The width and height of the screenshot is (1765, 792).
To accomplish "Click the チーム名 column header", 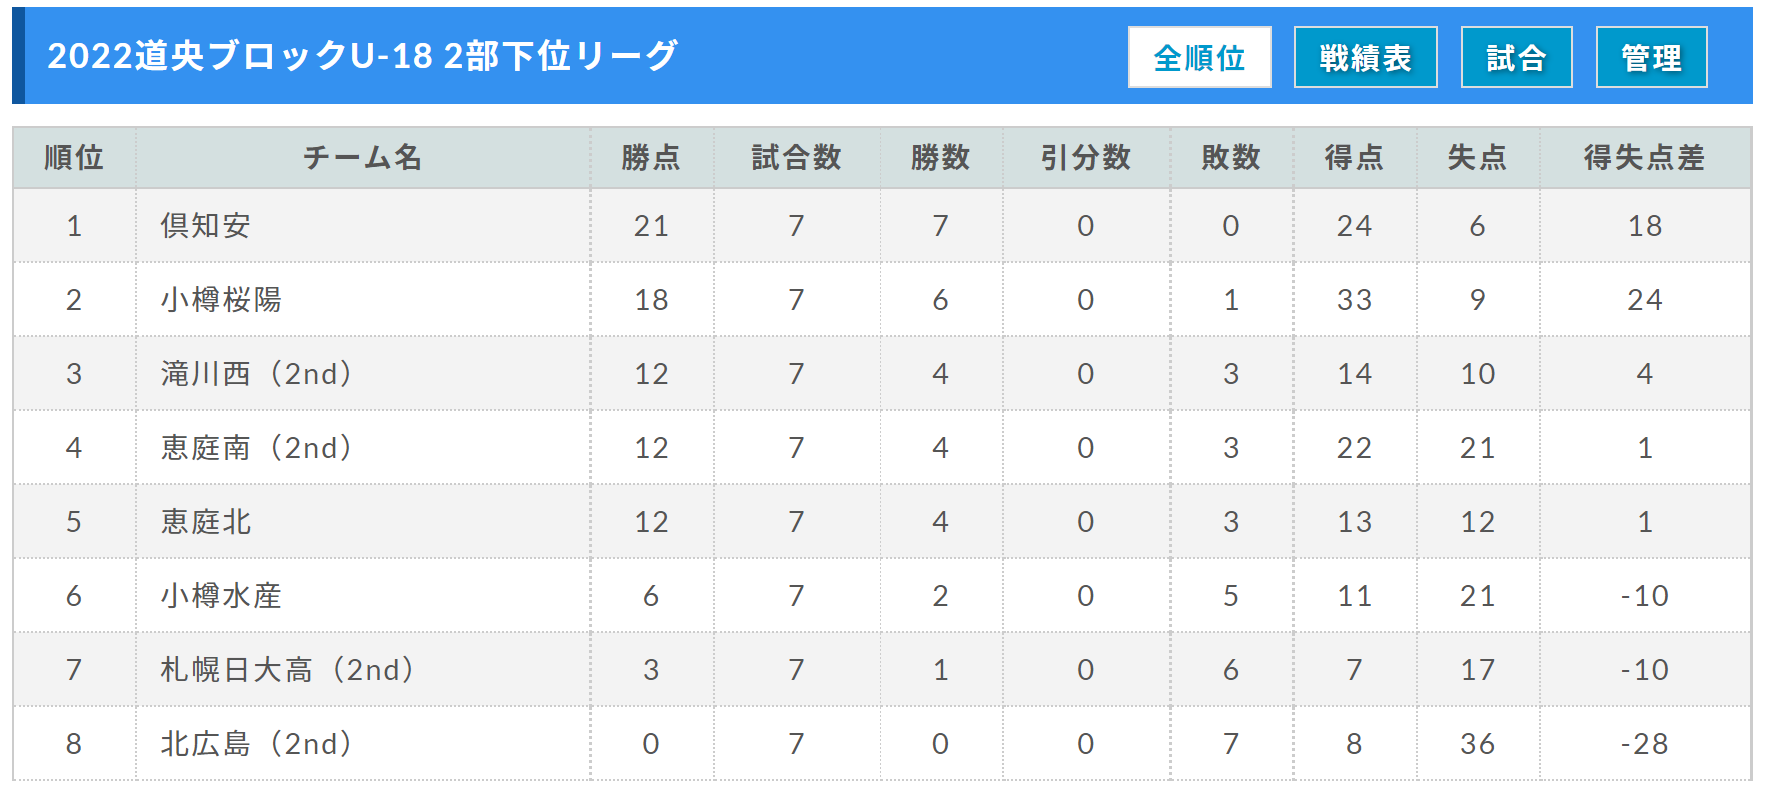I will coord(363,158).
